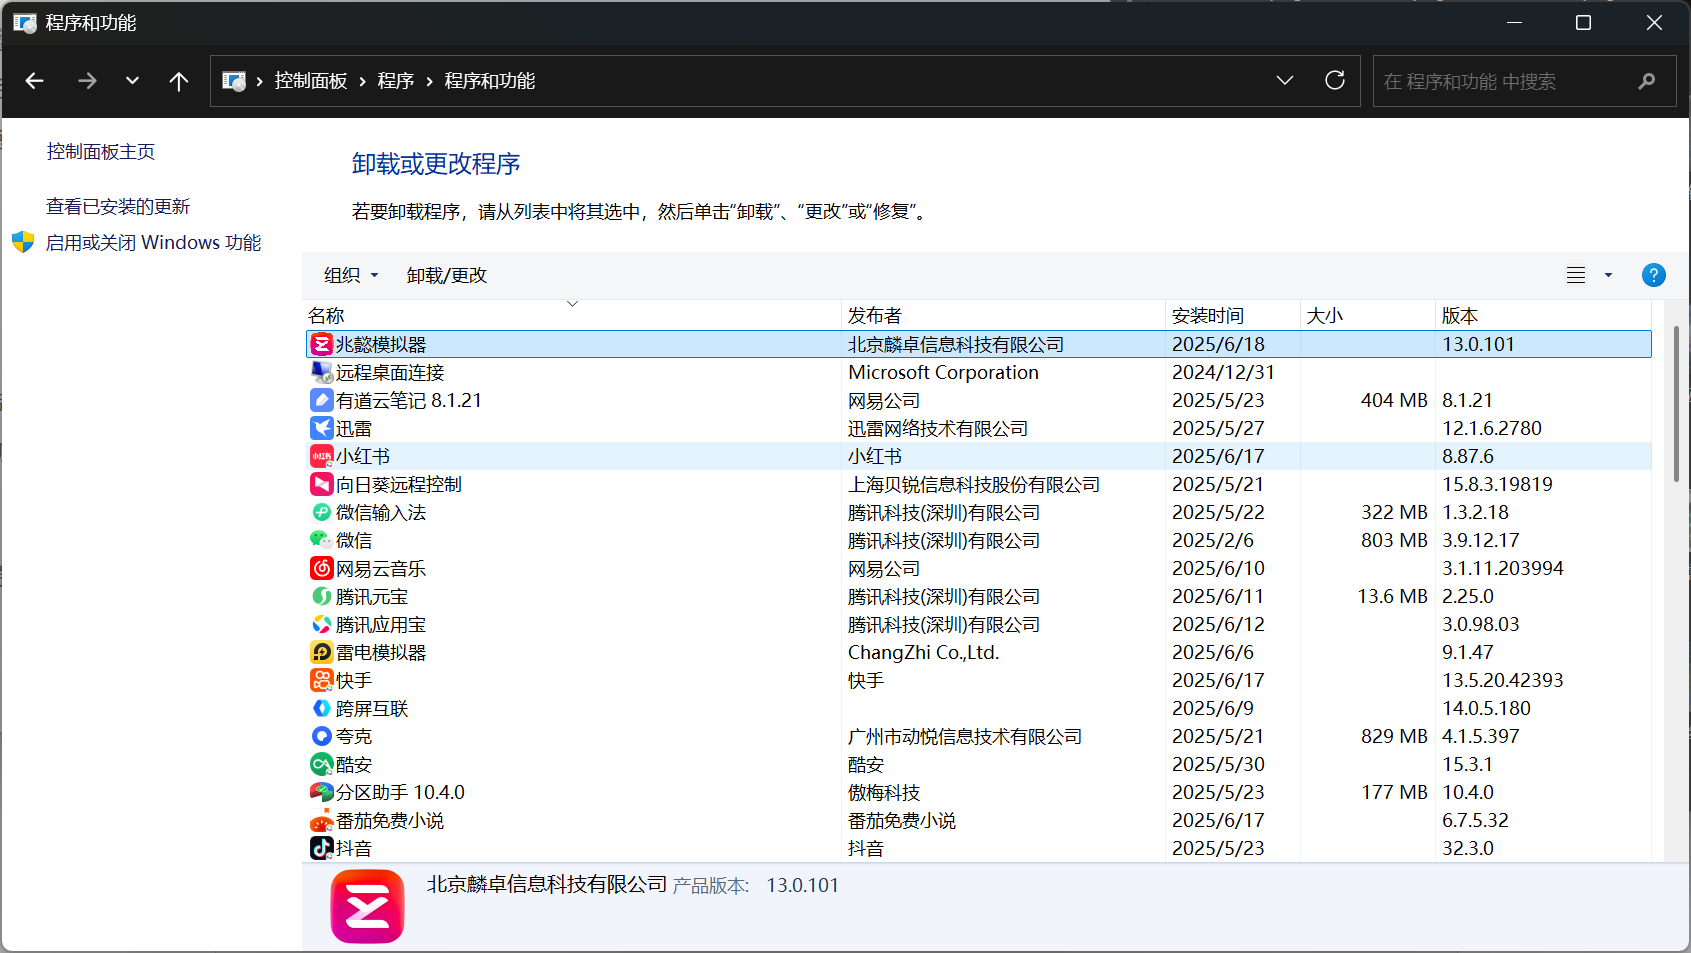Click the 远程桌面连接 program icon
The width and height of the screenshot is (1691, 953).
click(x=321, y=372)
